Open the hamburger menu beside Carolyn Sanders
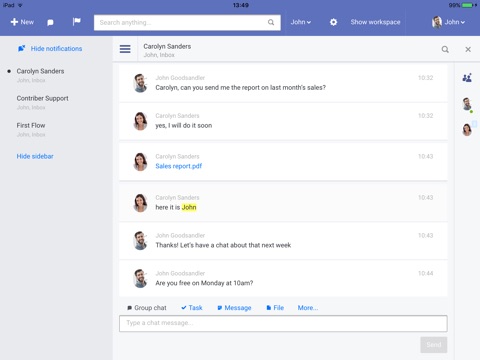Image resolution: width=480 pixels, height=360 pixels. click(125, 49)
